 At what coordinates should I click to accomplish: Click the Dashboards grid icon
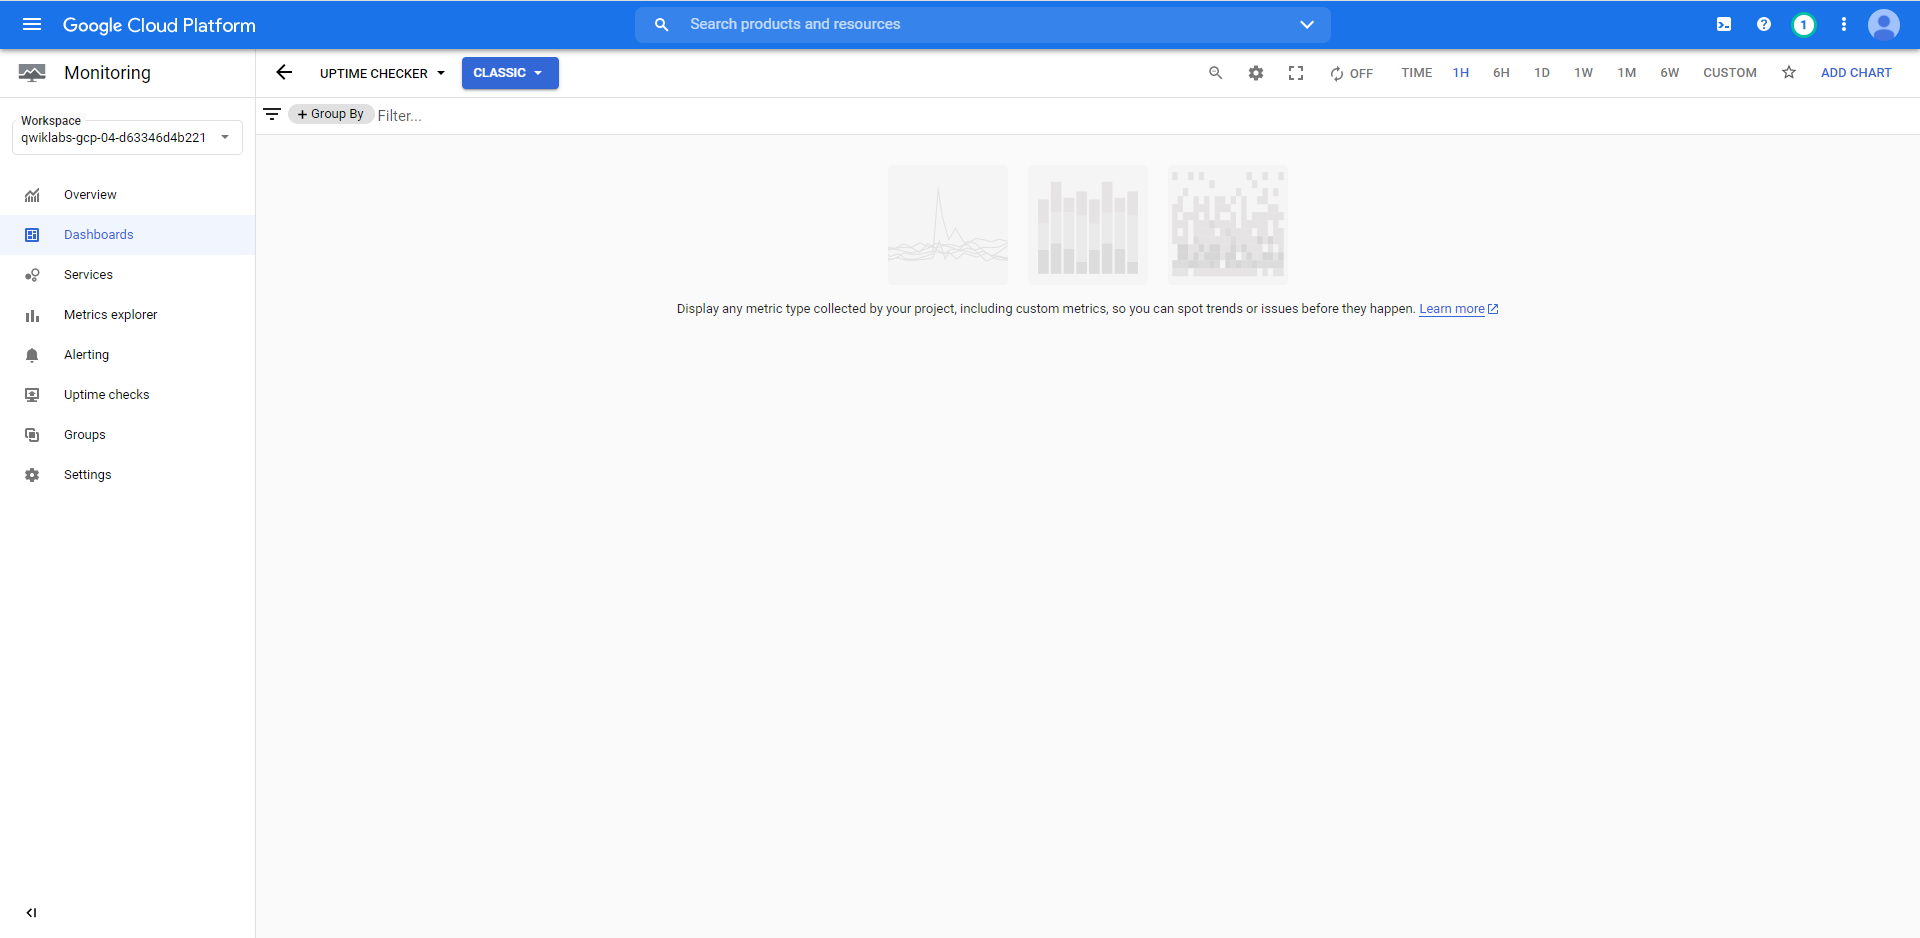coord(32,235)
